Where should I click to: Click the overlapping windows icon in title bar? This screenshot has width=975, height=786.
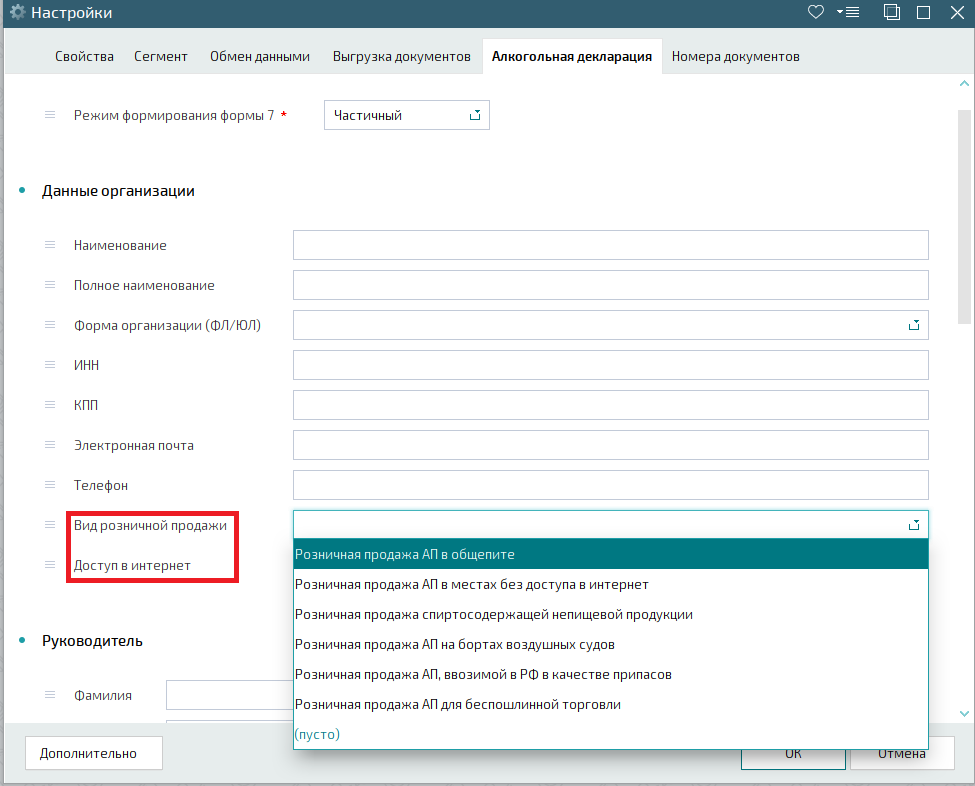[892, 13]
